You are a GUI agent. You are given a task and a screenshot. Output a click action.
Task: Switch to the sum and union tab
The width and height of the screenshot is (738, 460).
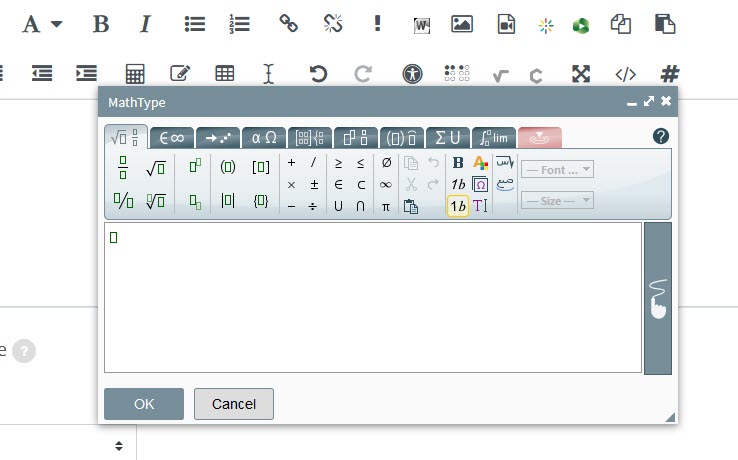click(x=448, y=138)
